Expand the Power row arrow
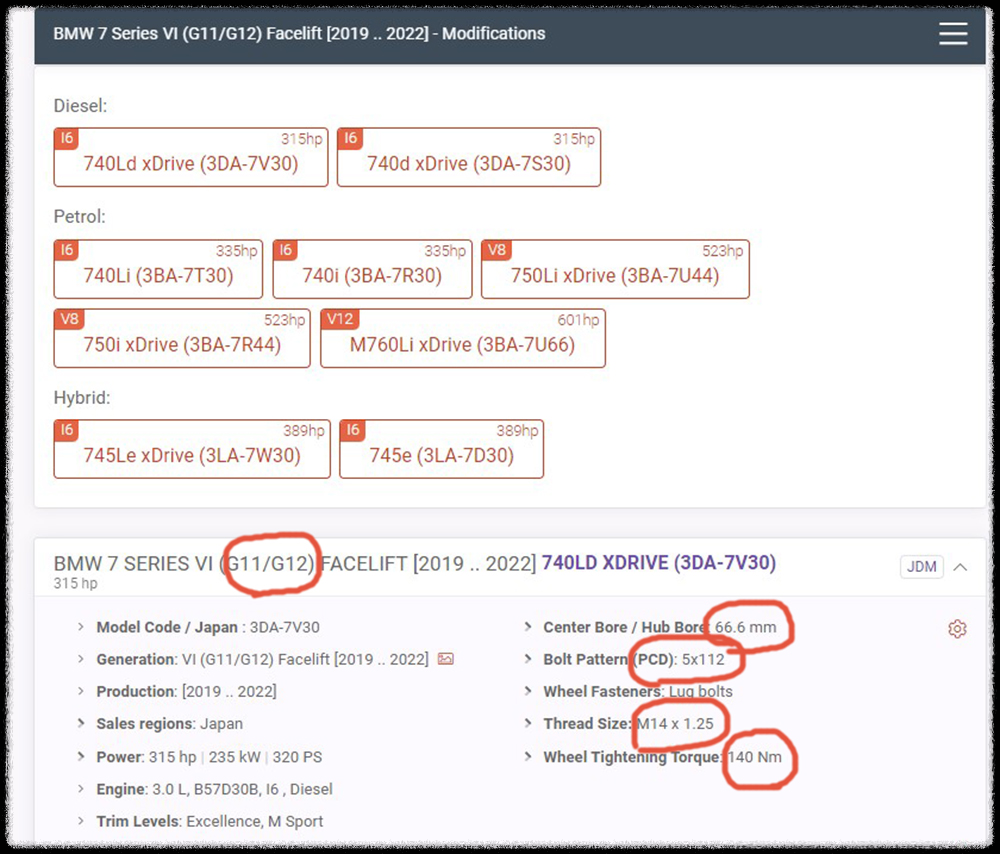1000x854 pixels. click(80, 756)
